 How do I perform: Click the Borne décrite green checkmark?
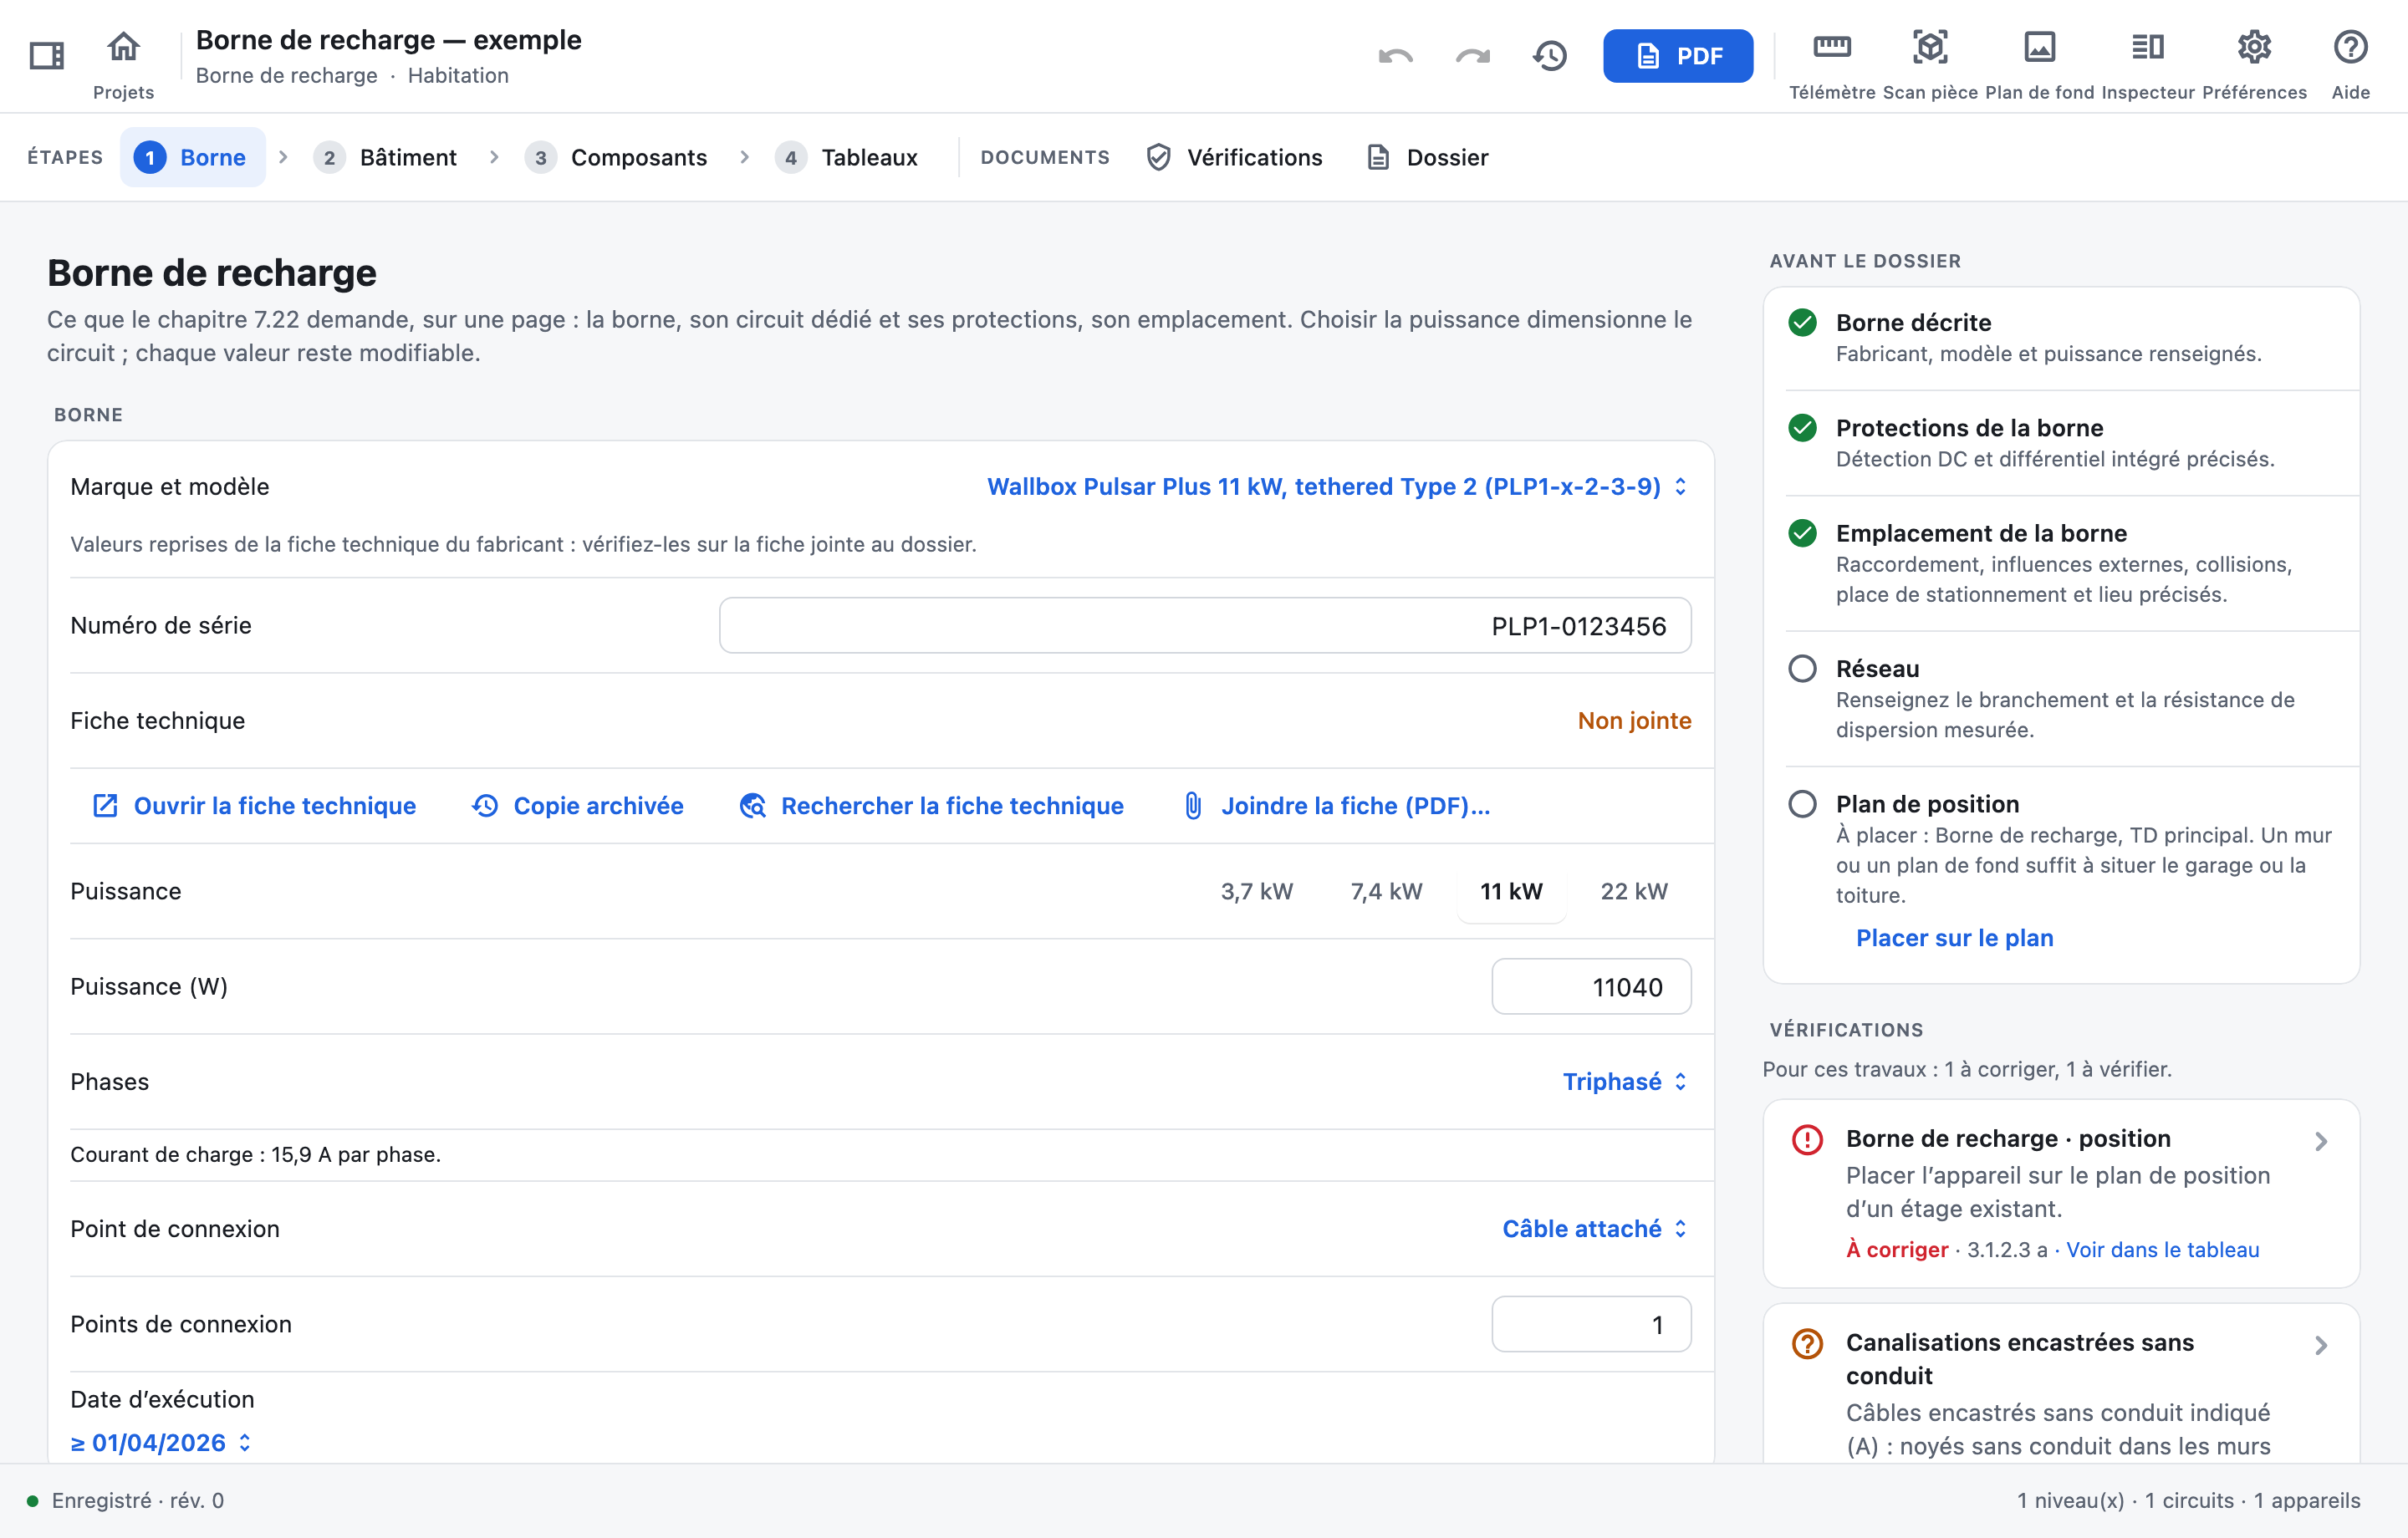tap(1802, 322)
